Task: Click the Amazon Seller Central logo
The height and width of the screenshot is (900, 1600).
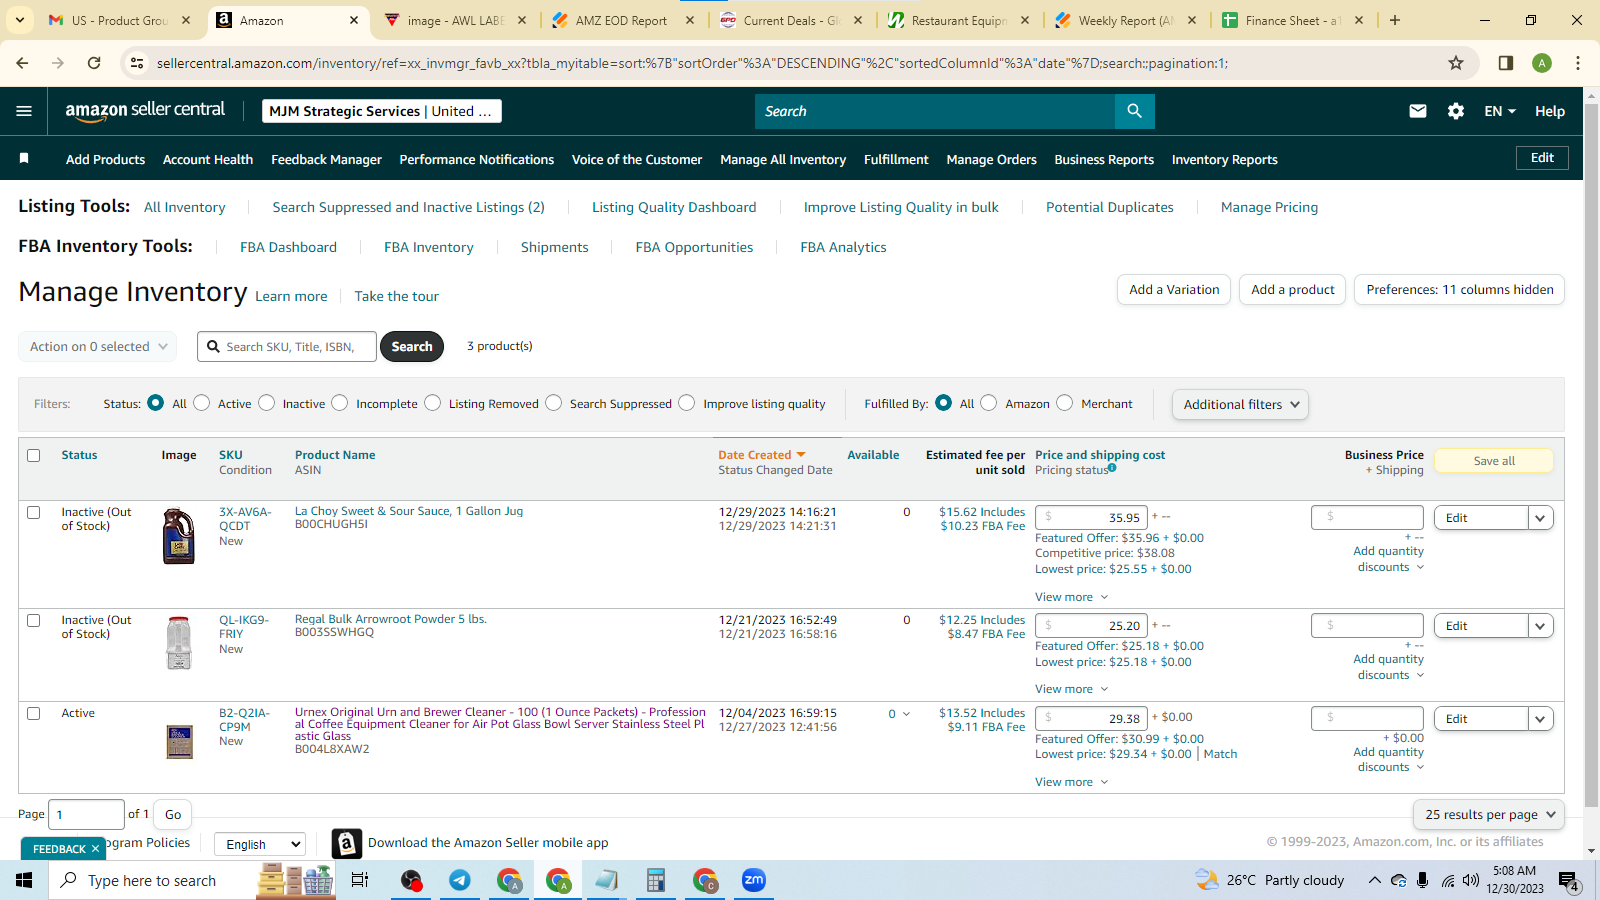Action: 145,111
